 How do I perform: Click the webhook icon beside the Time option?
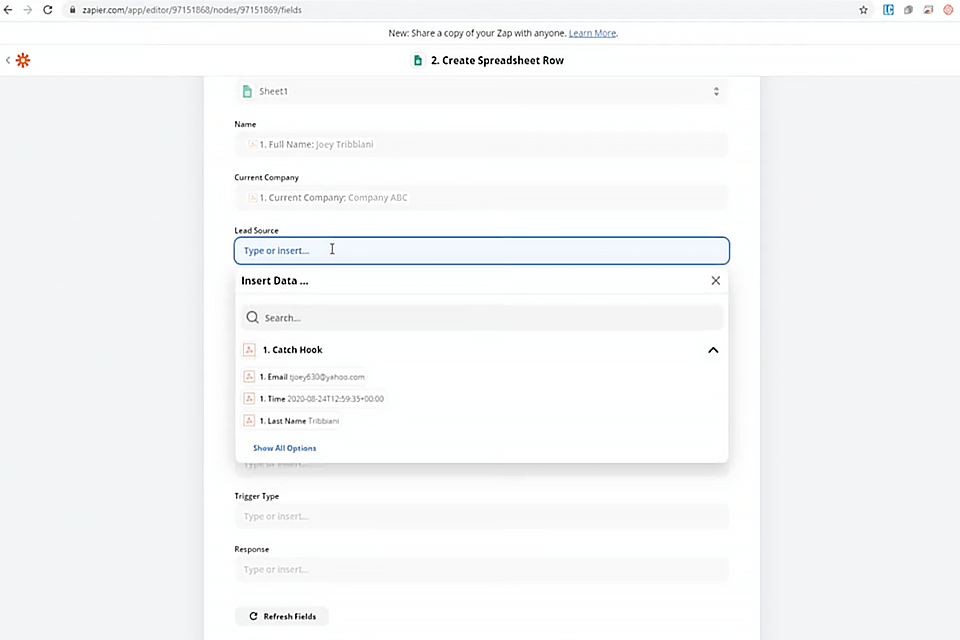[x=249, y=399]
